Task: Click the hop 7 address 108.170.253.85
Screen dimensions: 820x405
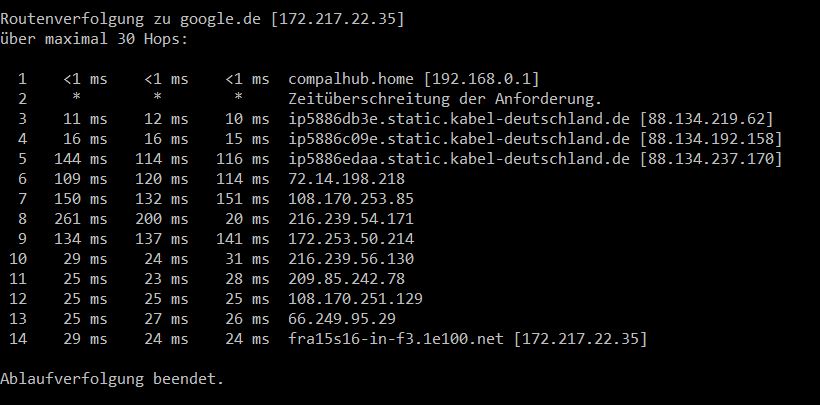Action: (x=350, y=199)
